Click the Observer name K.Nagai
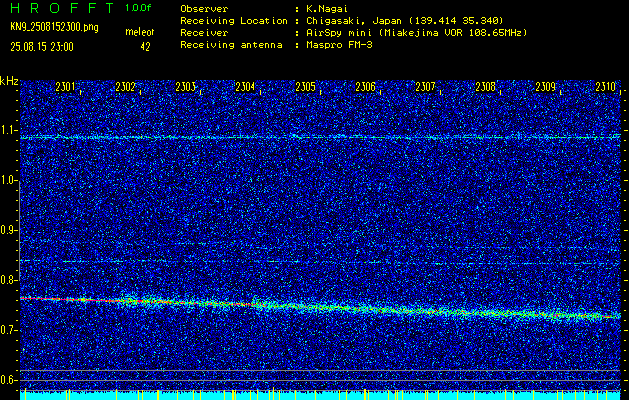Screen dimensions: 629x400 pyautogui.click(x=327, y=9)
